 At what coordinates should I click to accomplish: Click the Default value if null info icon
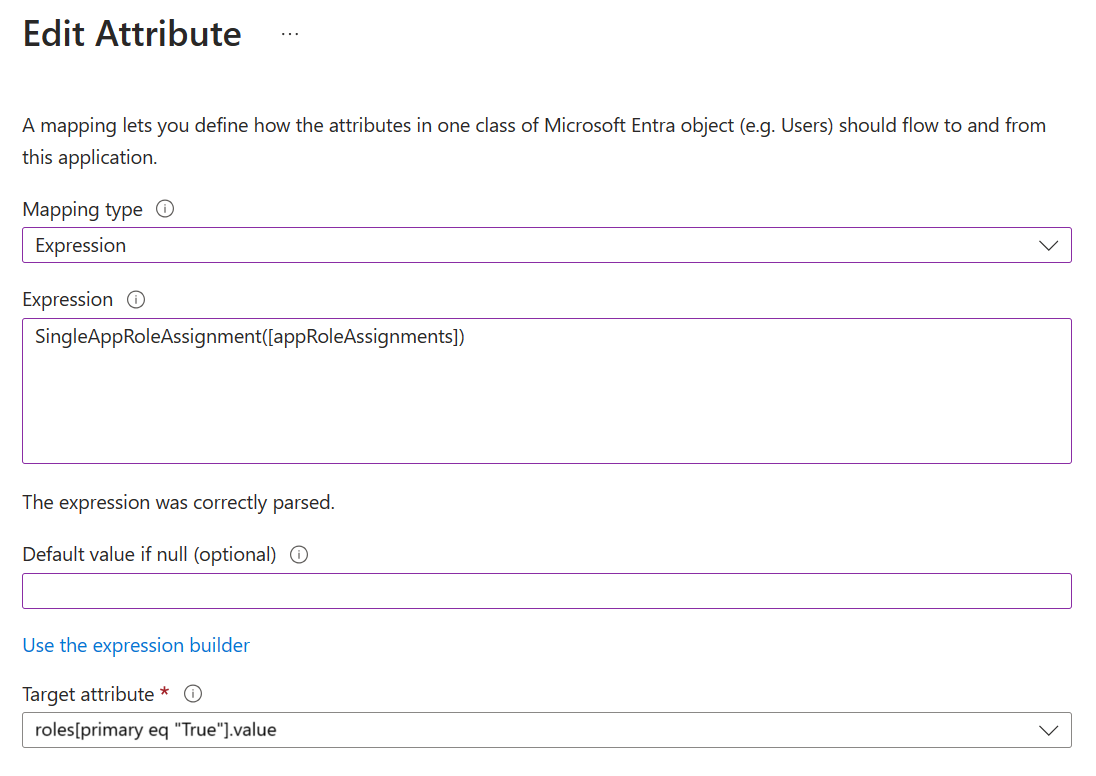(298, 554)
